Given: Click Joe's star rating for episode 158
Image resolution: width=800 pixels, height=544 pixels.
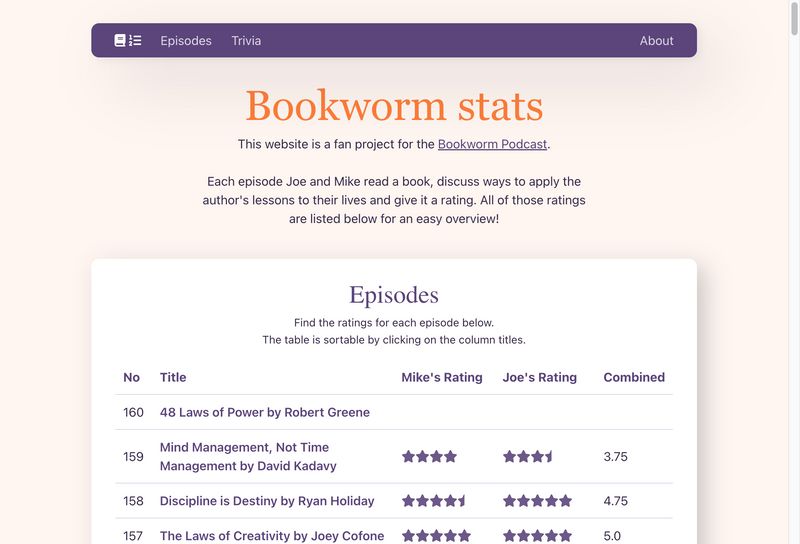Looking at the screenshot, I should [537, 501].
